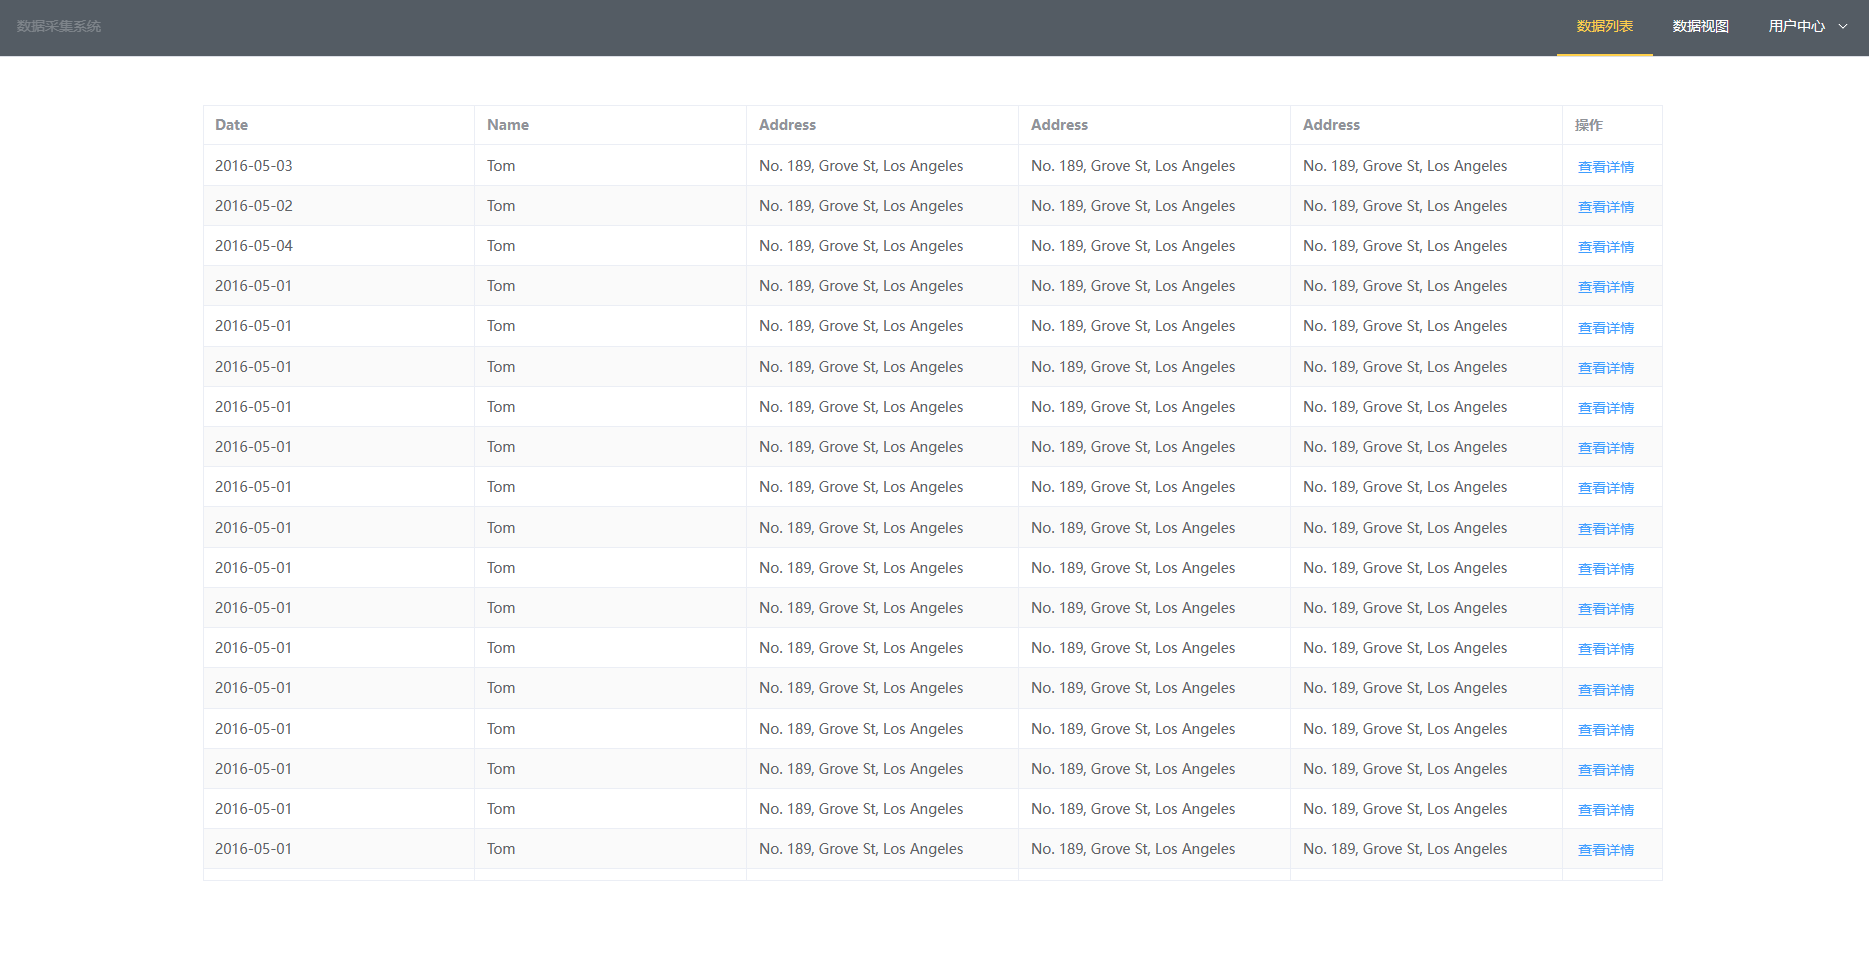Click 查看详情 in the 2016-05-02 row
1869x963 pixels.
tap(1605, 207)
